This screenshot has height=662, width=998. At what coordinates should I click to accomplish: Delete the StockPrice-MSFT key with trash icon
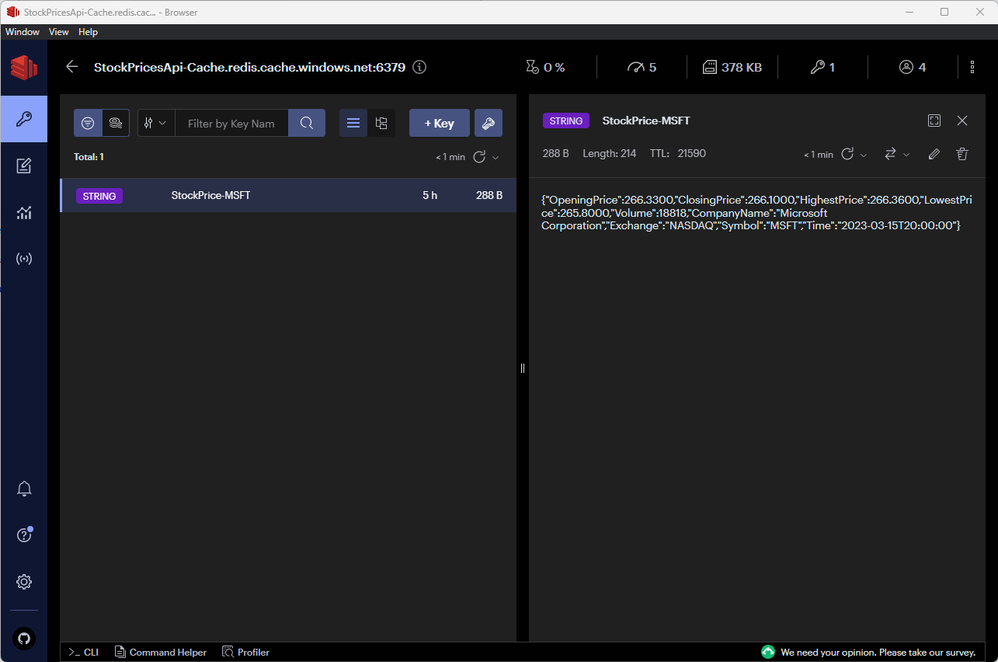point(962,153)
